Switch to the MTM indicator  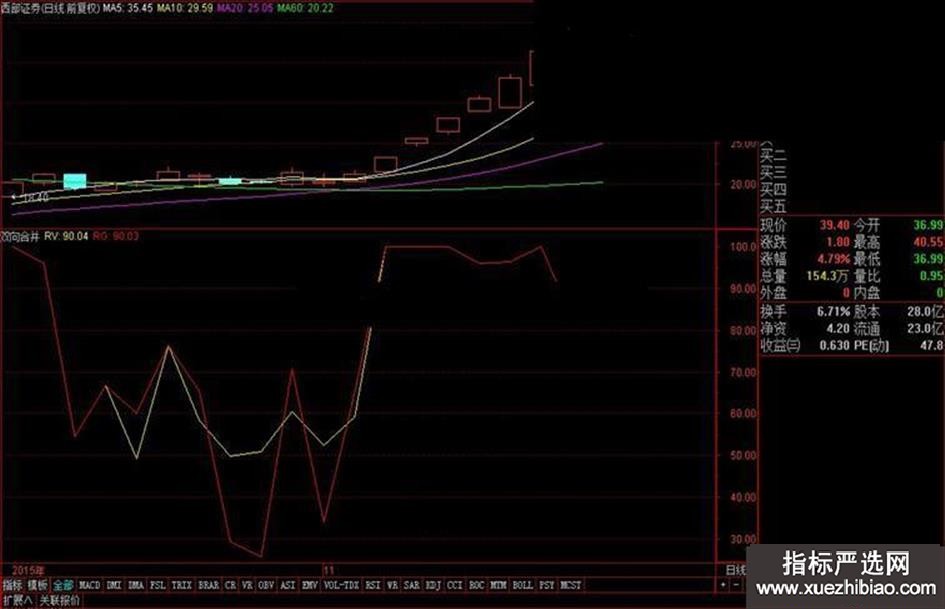click(x=498, y=585)
